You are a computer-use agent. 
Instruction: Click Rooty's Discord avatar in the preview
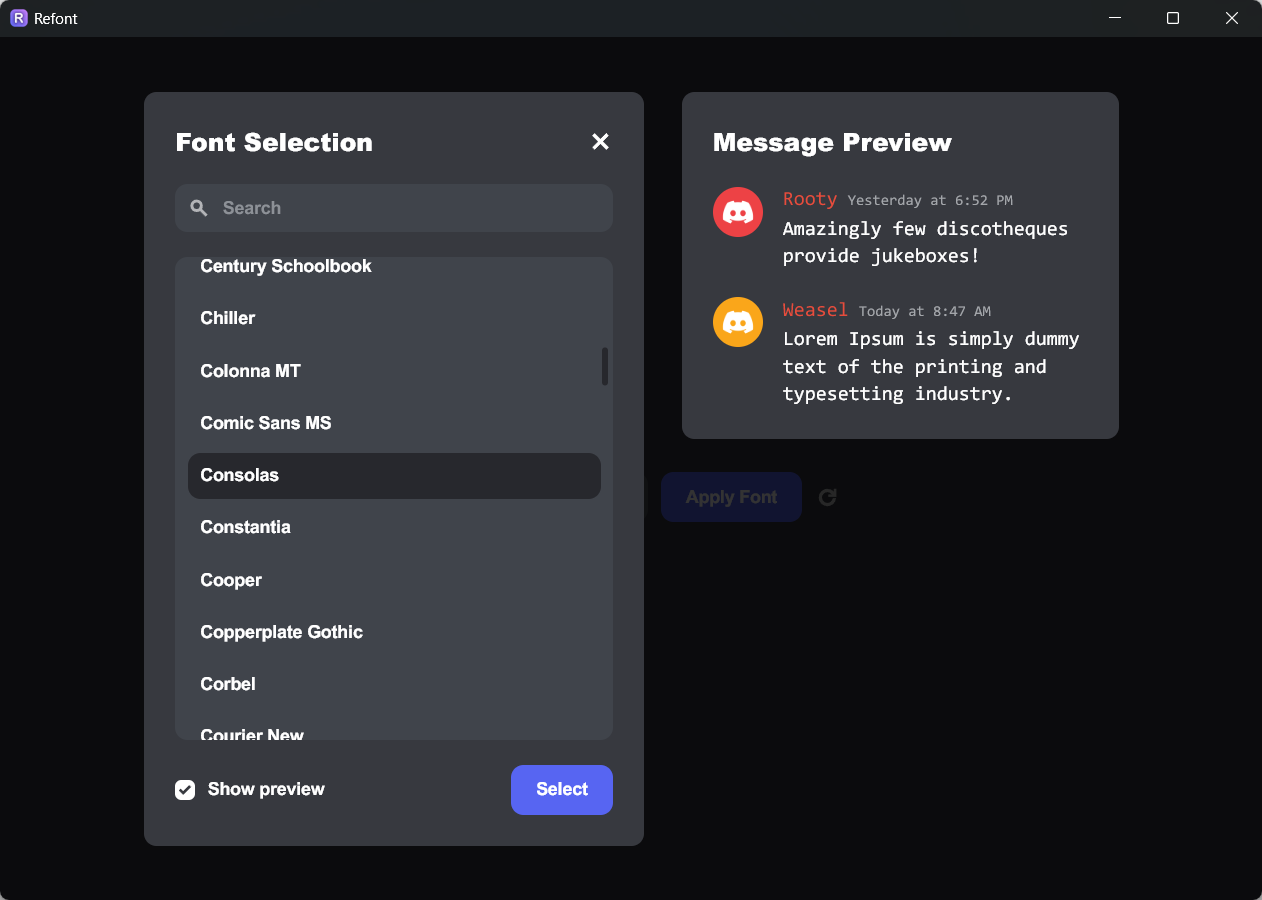(x=737, y=212)
